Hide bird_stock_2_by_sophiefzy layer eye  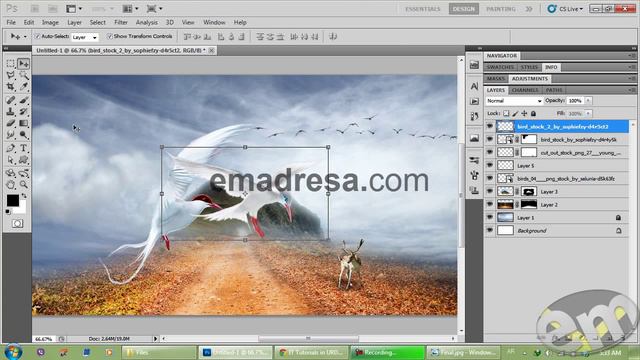tap(490, 127)
